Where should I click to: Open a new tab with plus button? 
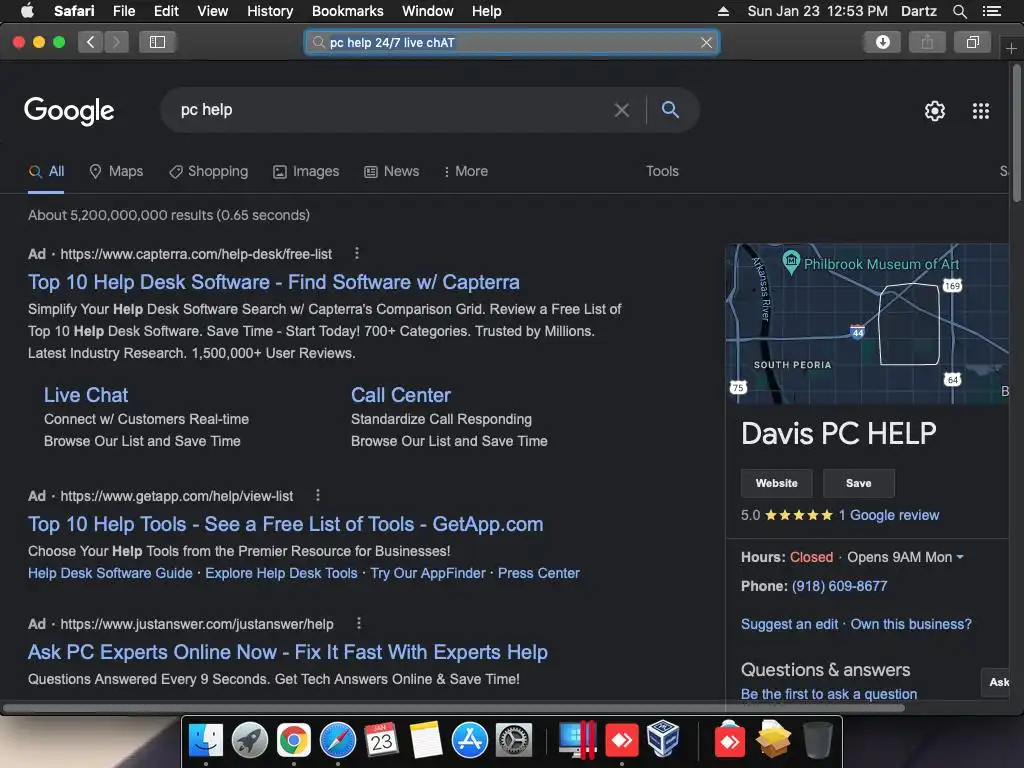1011,48
